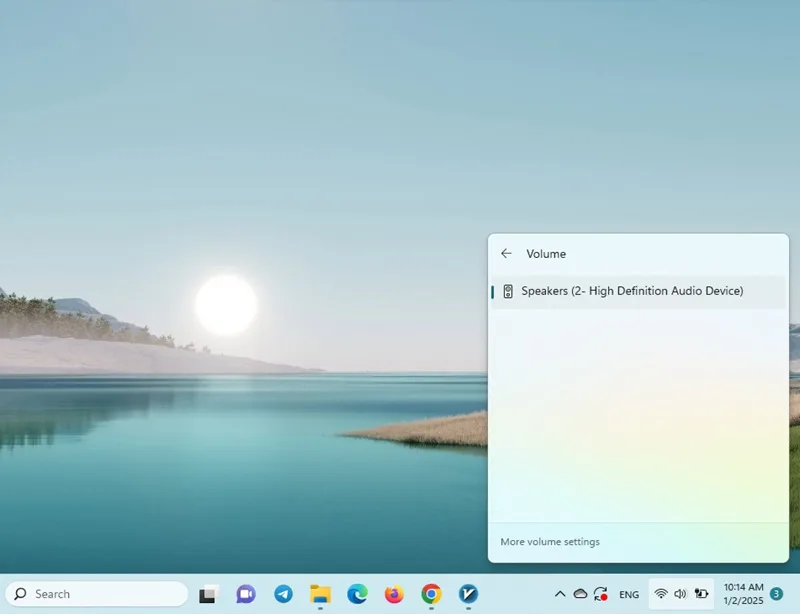Image resolution: width=800 pixels, height=614 pixels.
Task: Open More volume settings
Action: [549, 542]
